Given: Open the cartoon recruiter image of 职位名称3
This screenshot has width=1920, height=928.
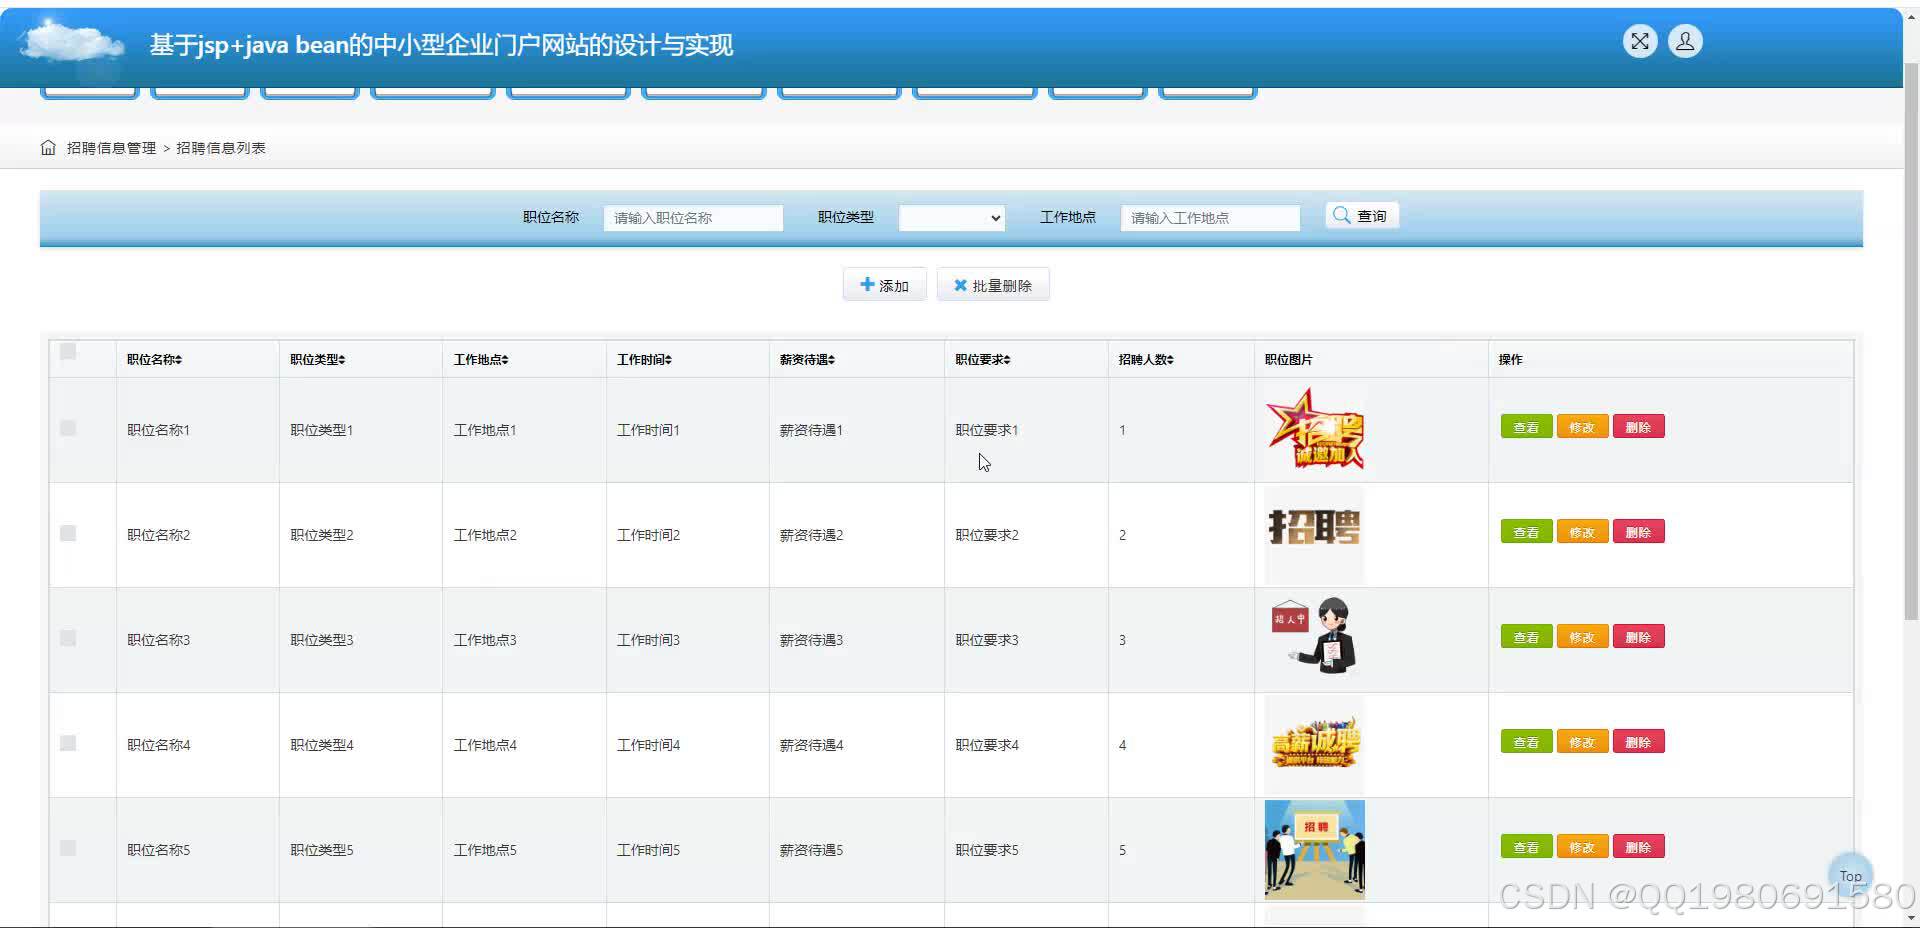Looking at the screenshot, I should click(x=1314, y=640).
